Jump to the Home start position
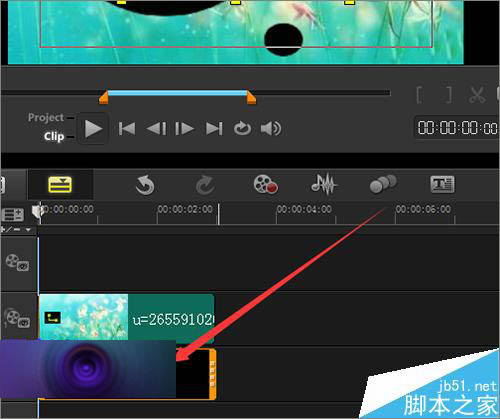 127,129
